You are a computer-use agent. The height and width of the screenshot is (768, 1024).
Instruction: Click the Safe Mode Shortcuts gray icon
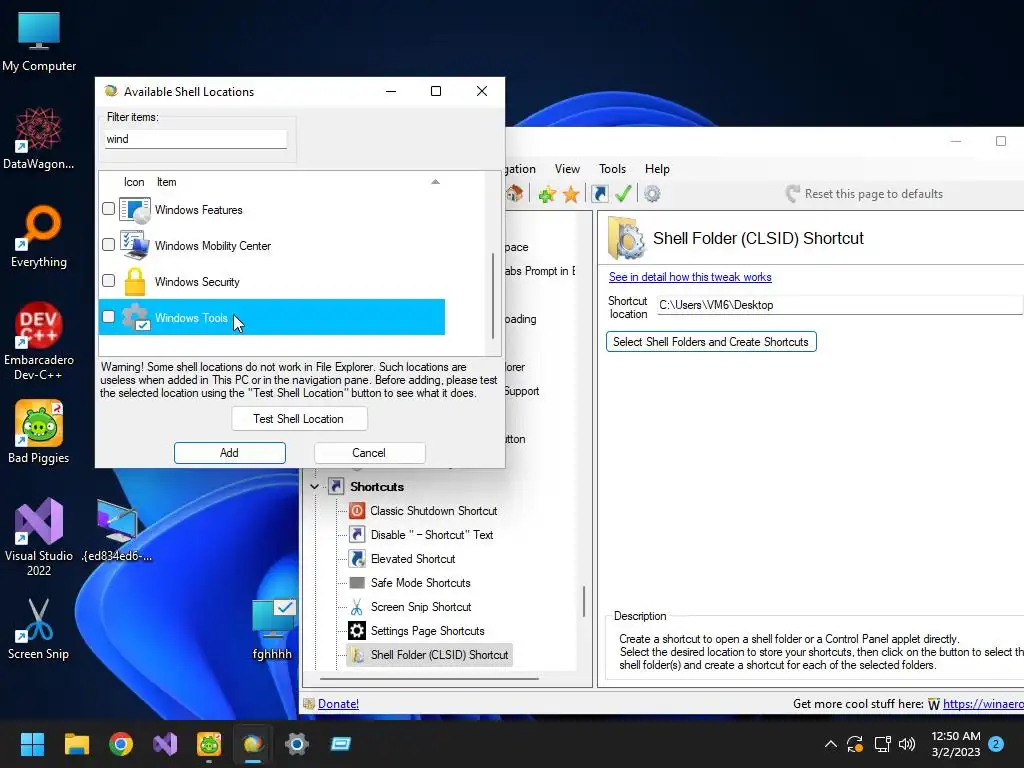357,583
